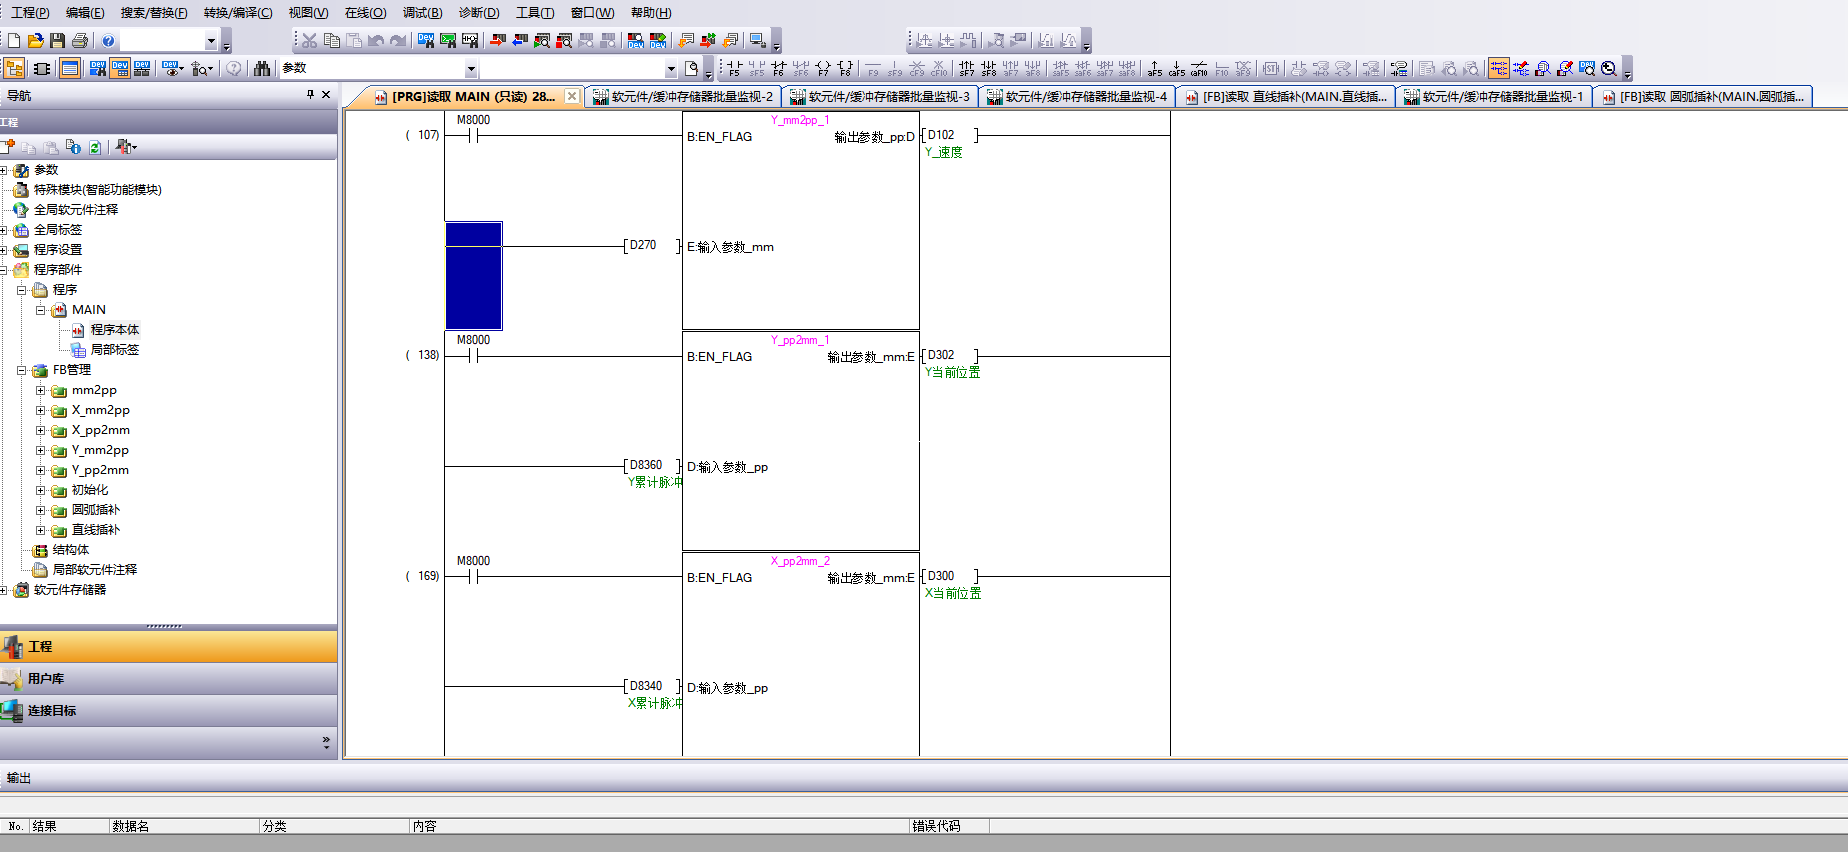Open the 帮助(H) menu
Viewport: 1848px width, 852px height.
tap(651, 13)
